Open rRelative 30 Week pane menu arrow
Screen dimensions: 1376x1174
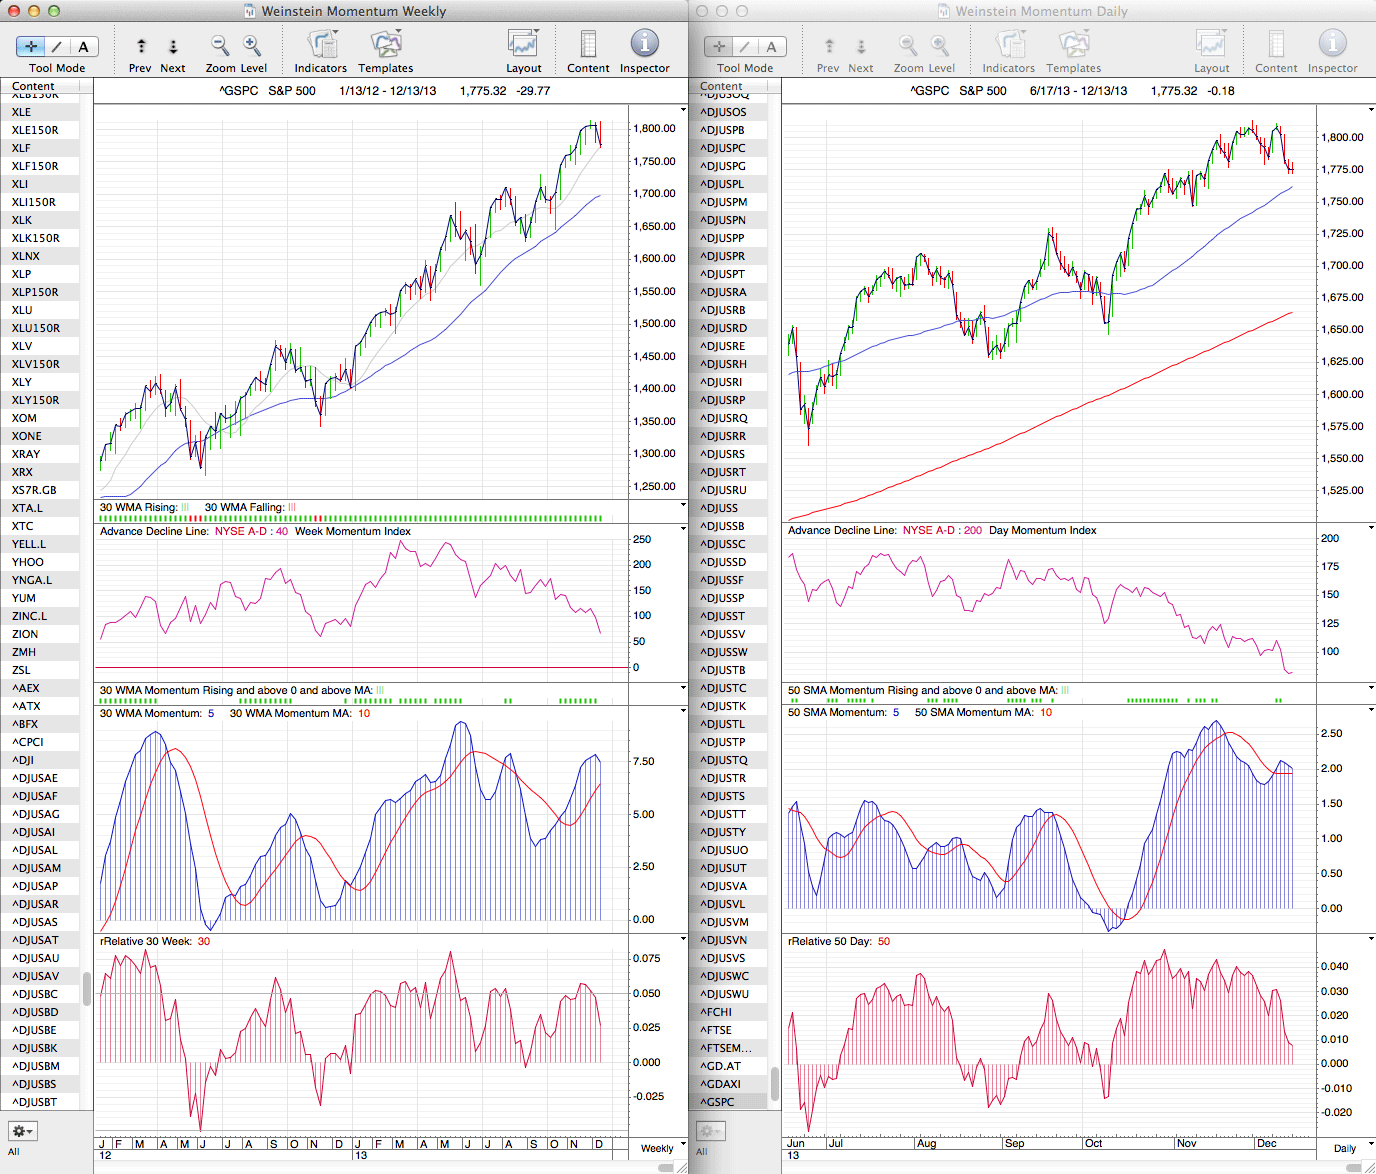pyautogui.click(x=684, y=939)
